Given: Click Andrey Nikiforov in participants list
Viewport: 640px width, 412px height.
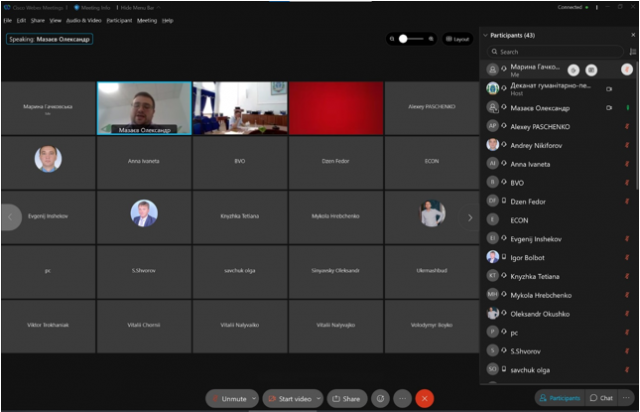Looking at the screenshot, I should 558,145.
